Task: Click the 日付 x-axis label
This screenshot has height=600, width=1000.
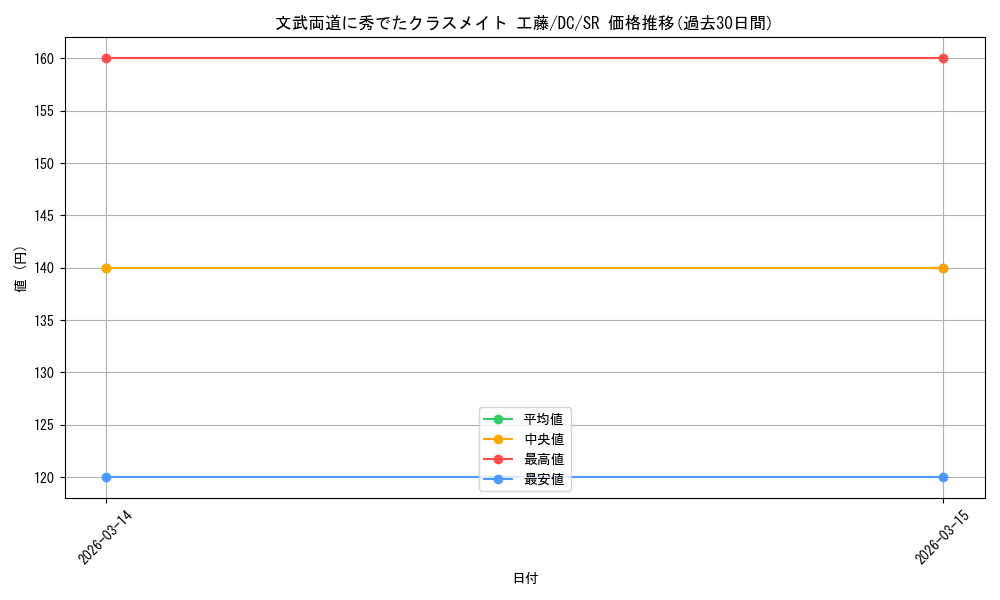Action: [x=525, y=578]
